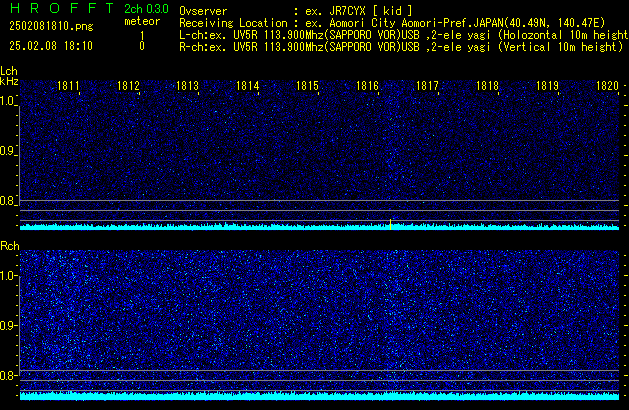Click the HROFFT title text
The height and width of the screenshot is (410, 629).
pyautogui.click(x=62, y=8)
